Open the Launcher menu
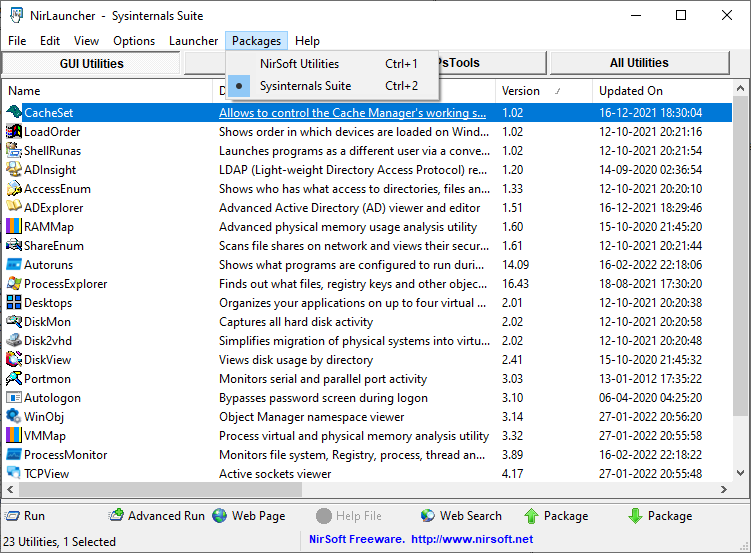751x553 pixels. [193, 41]
